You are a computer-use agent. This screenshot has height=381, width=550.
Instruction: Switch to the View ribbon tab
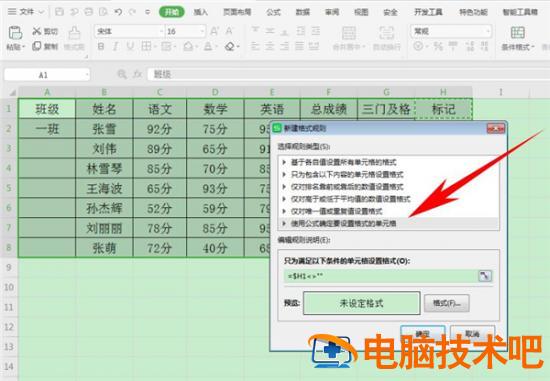pyautogui.click(x=361, y=12)
